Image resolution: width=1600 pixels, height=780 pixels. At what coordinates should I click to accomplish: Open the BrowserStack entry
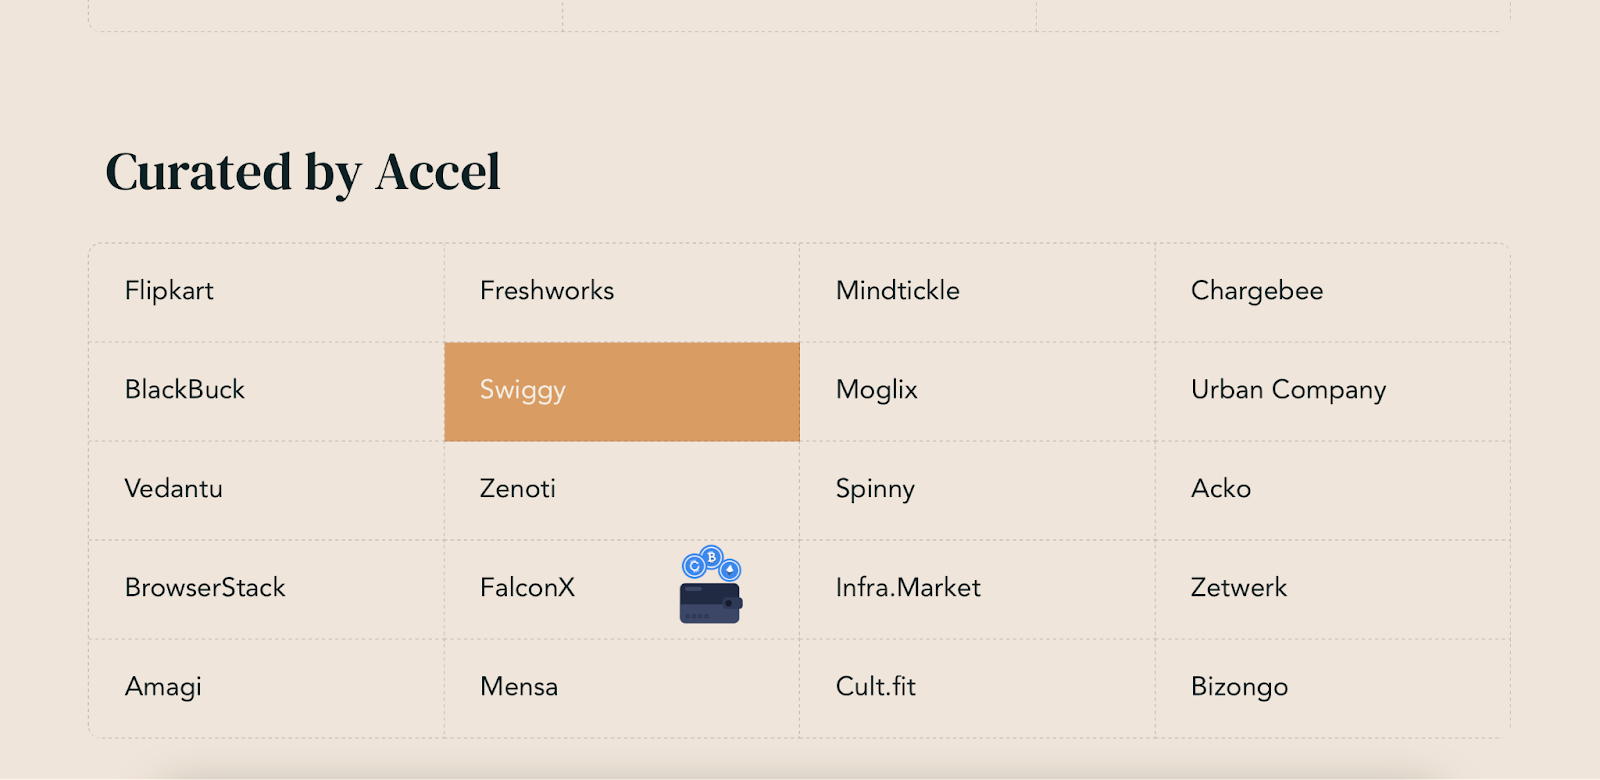[x=266, y=589]
